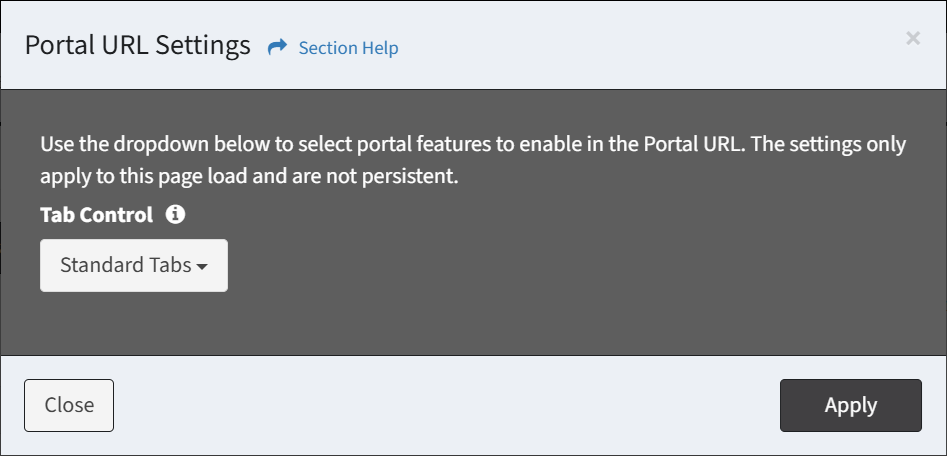Click the Tab Control label text
This screenshot has width=947, height=456.
point(97,215)
